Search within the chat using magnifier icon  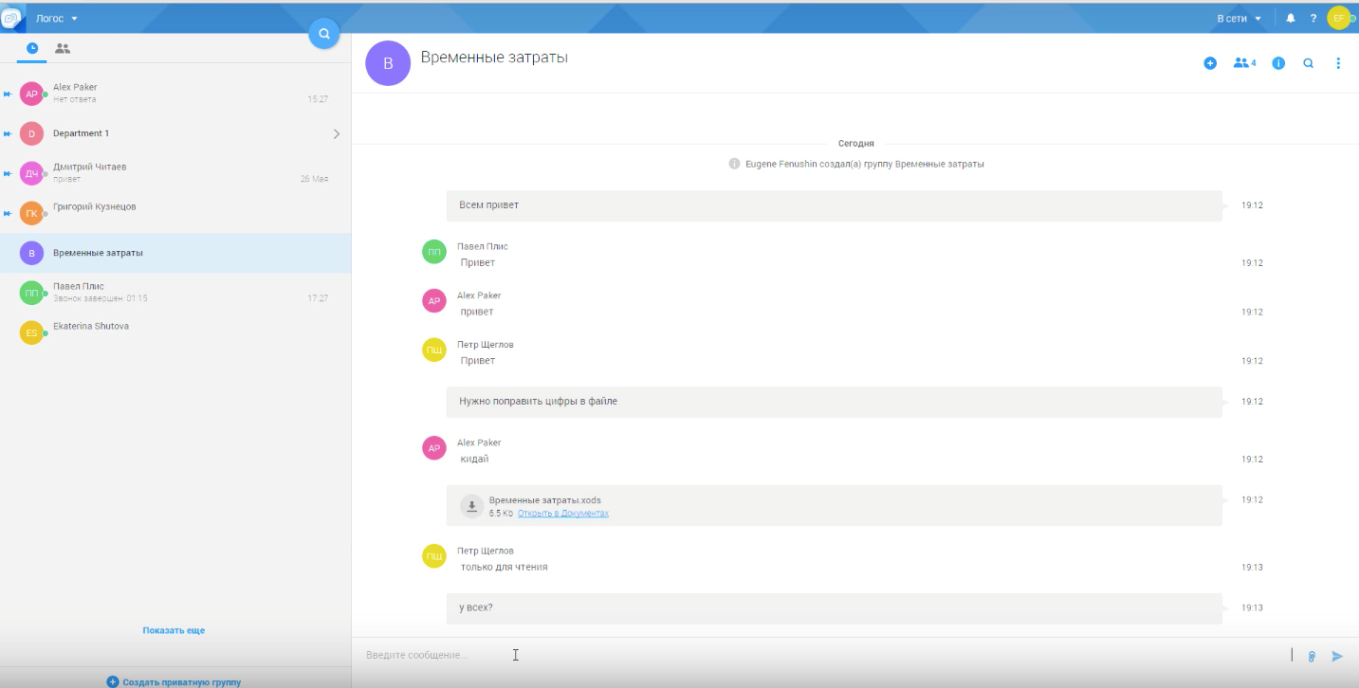(x=1308, y=63)
